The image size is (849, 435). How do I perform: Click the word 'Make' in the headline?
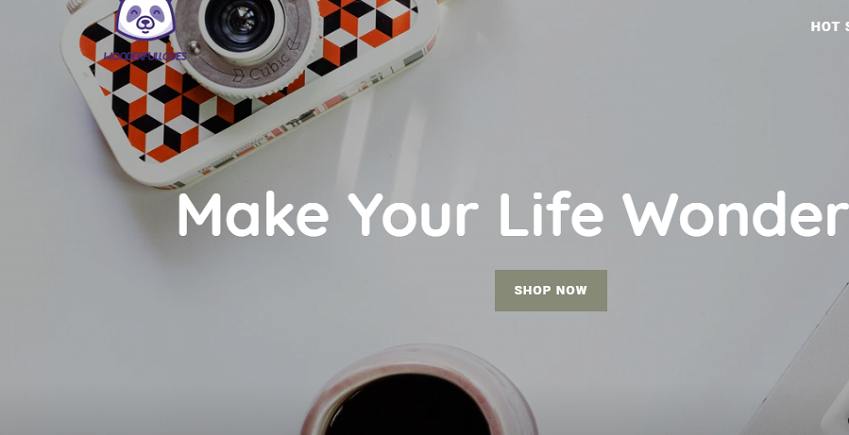coord(253,215)
